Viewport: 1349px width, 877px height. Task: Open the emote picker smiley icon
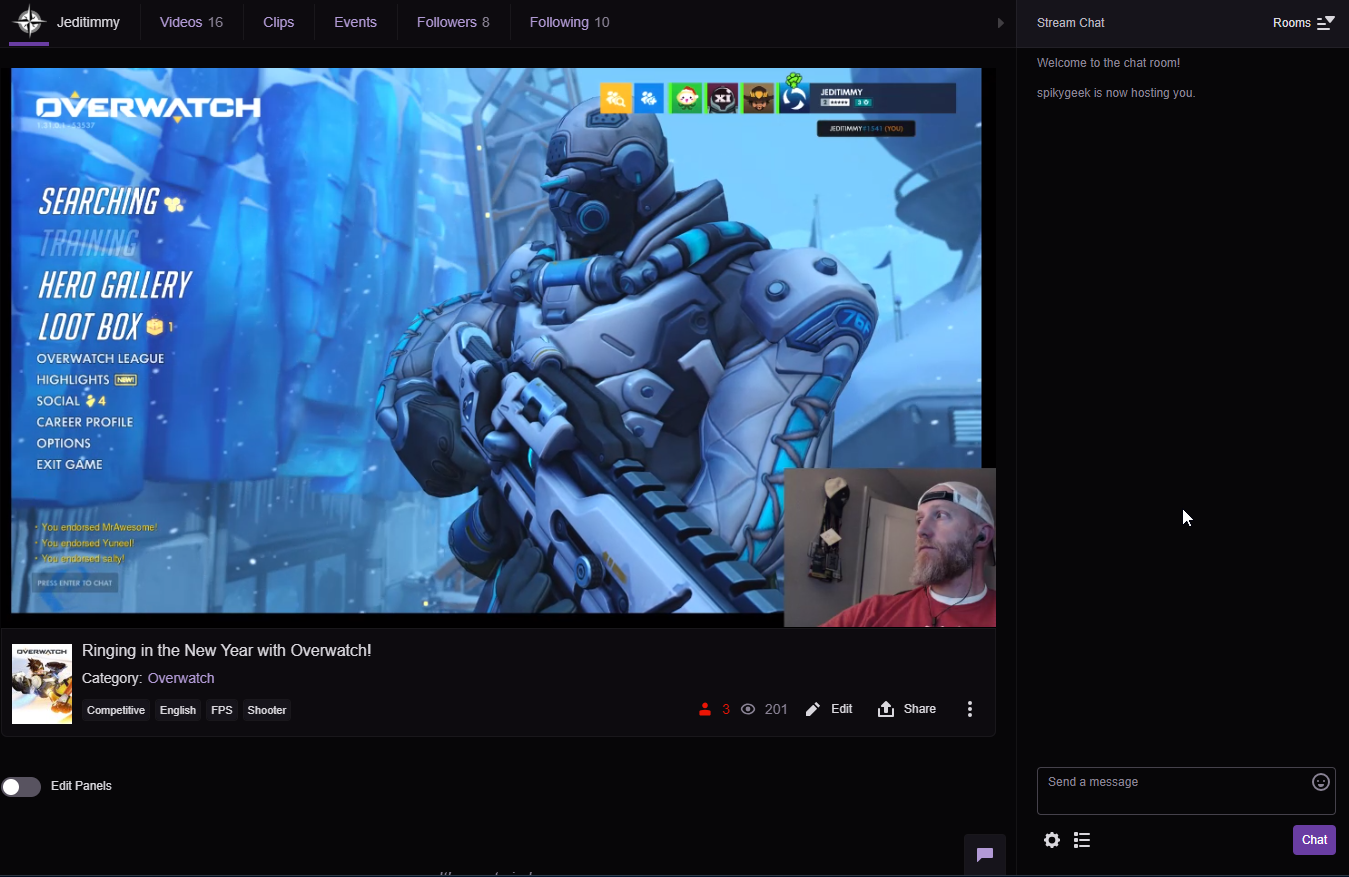click(x=1321, y=782)
